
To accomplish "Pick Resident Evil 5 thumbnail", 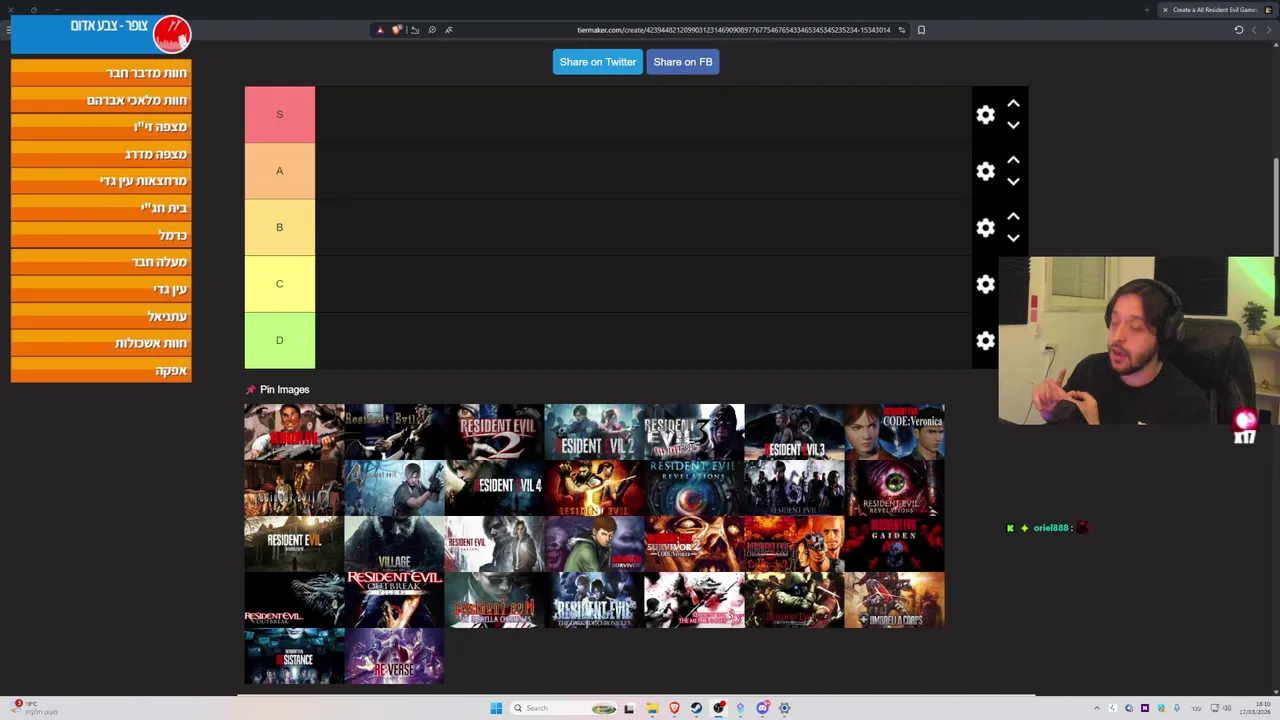I will point(594,488).
